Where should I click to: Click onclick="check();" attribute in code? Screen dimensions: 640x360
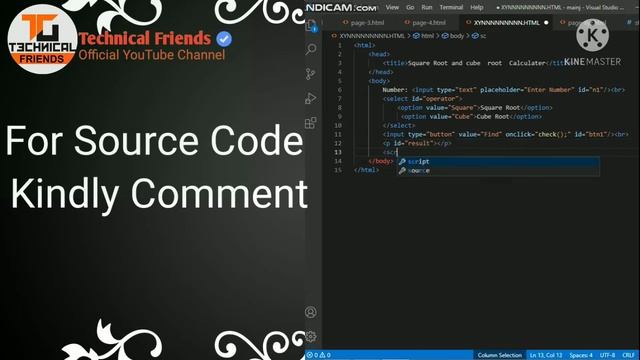point(537,135)
